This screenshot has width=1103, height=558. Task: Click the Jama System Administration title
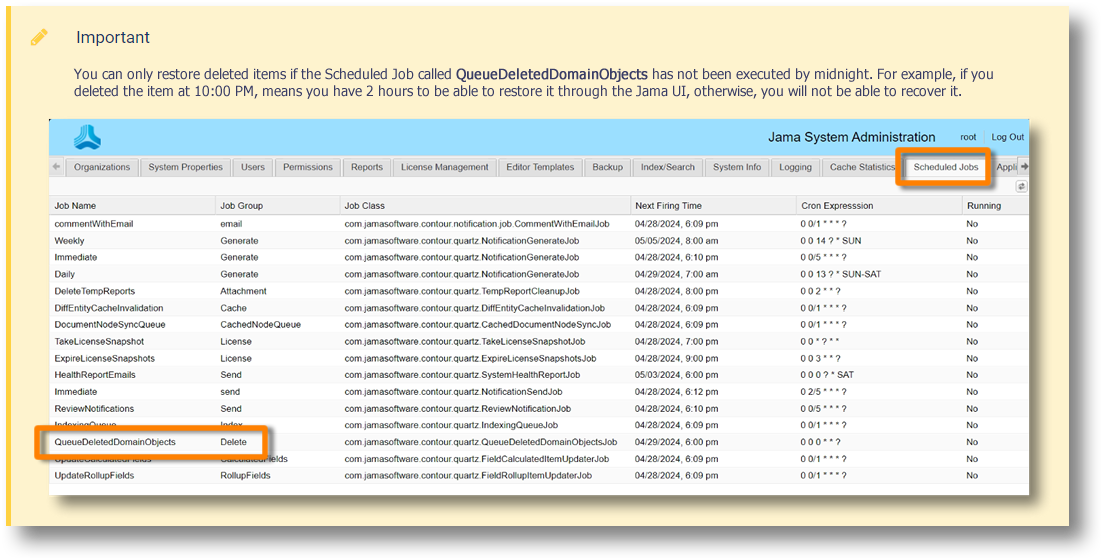[x=852, y=137]
